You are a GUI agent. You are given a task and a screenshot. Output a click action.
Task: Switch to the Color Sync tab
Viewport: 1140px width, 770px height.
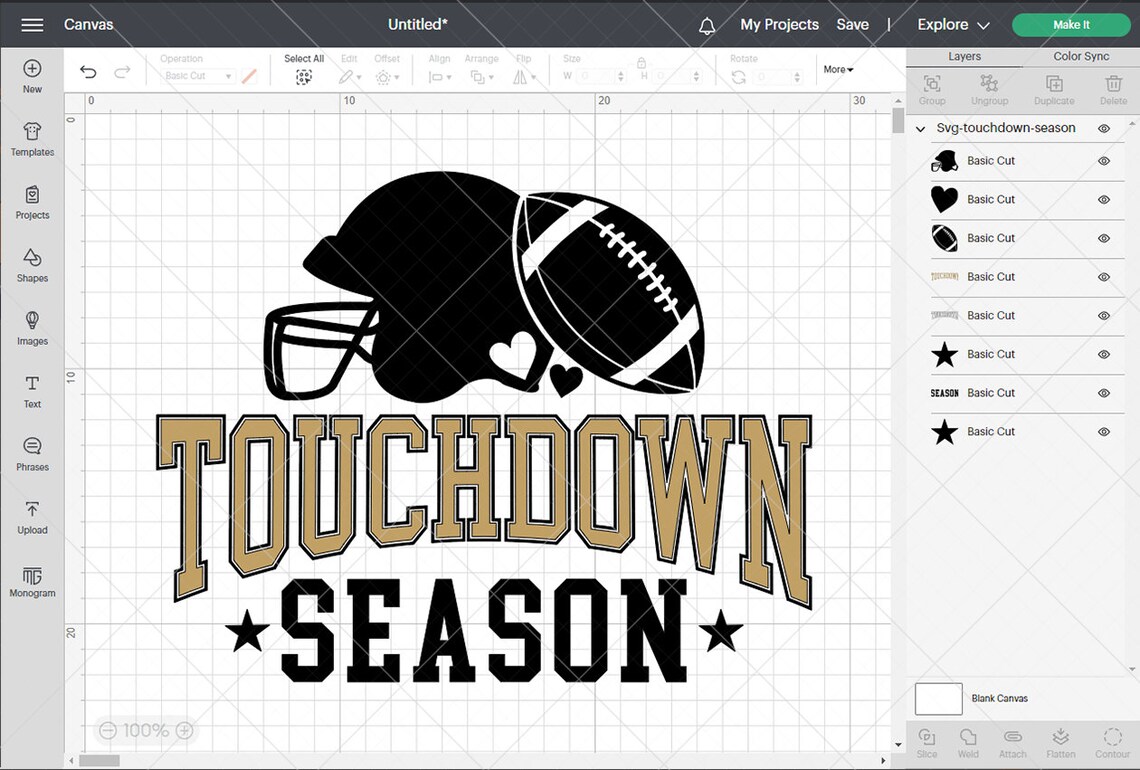coord(1080,56)
